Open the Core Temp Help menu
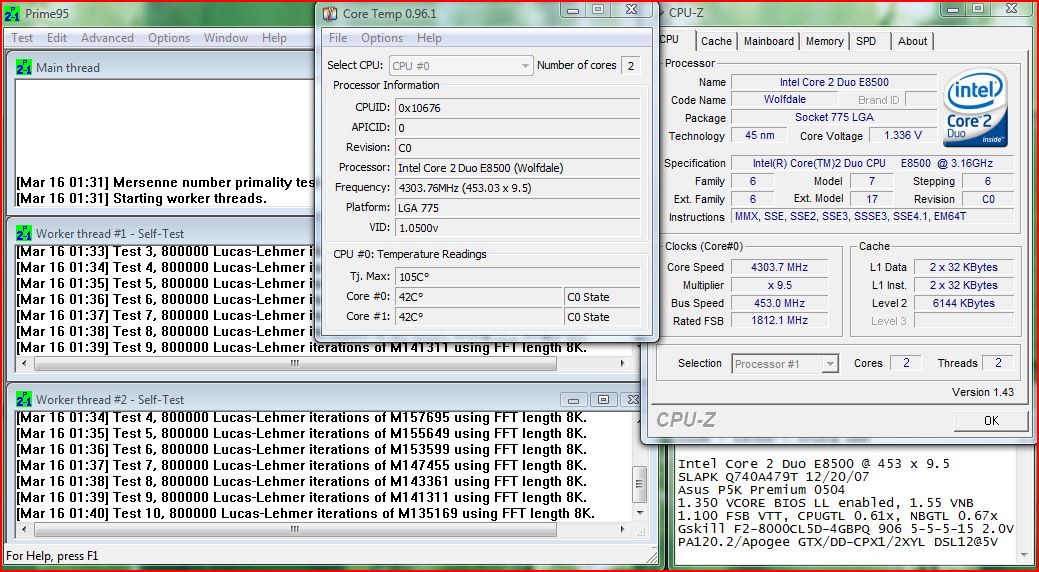This screenshot has width=1039, height=572. pyautogui.click(x=429, y=38)
